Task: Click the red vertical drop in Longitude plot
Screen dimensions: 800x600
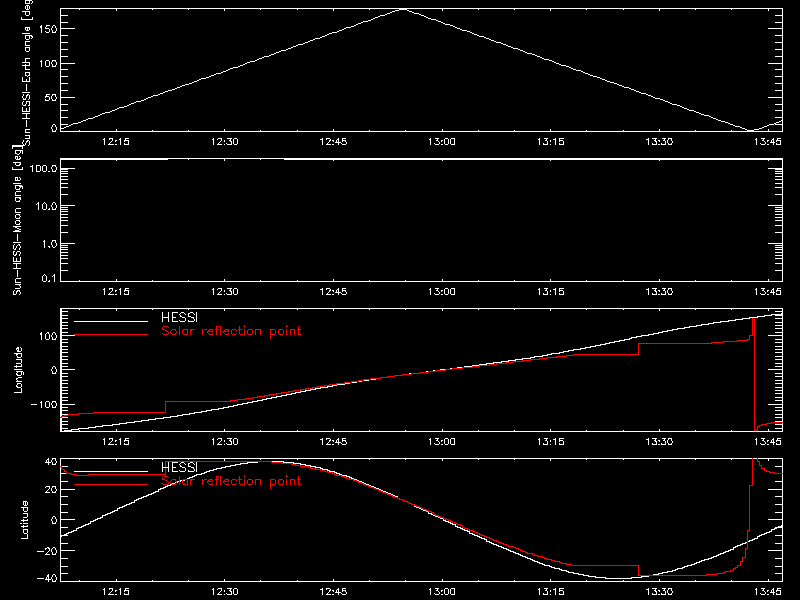Action: pos(754,374)
